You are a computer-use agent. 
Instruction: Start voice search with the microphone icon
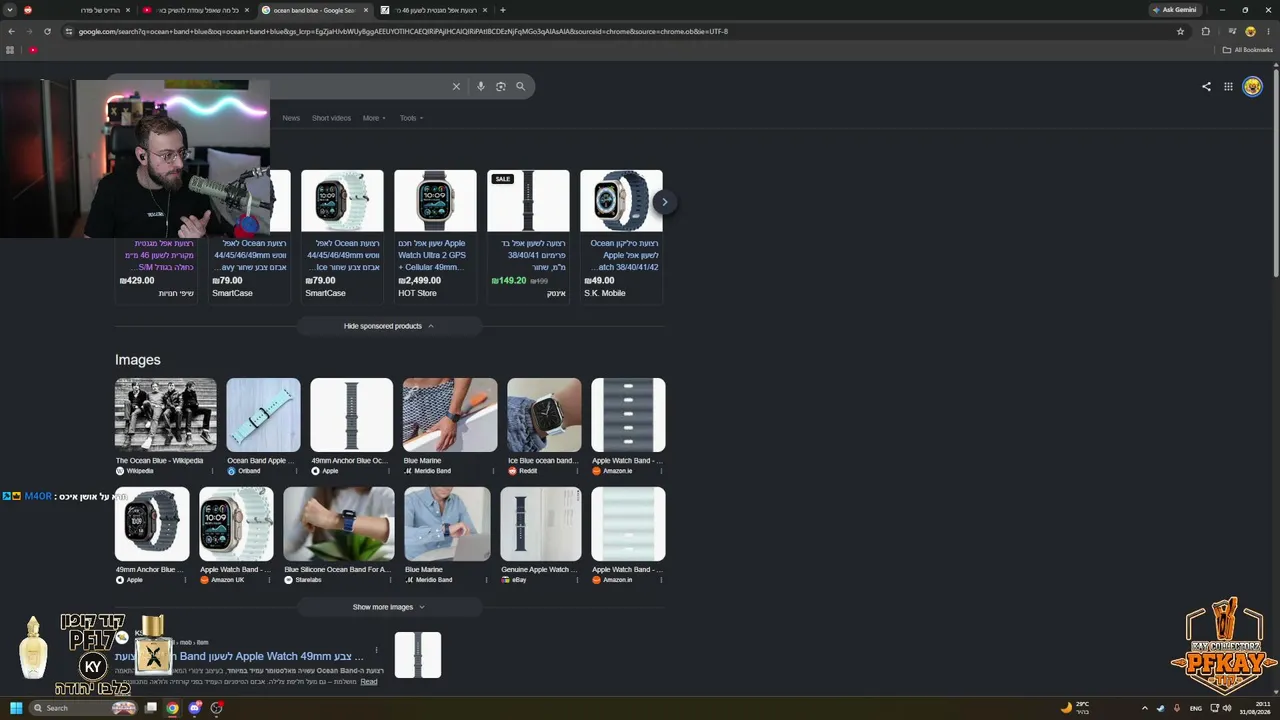pos(481,87)
